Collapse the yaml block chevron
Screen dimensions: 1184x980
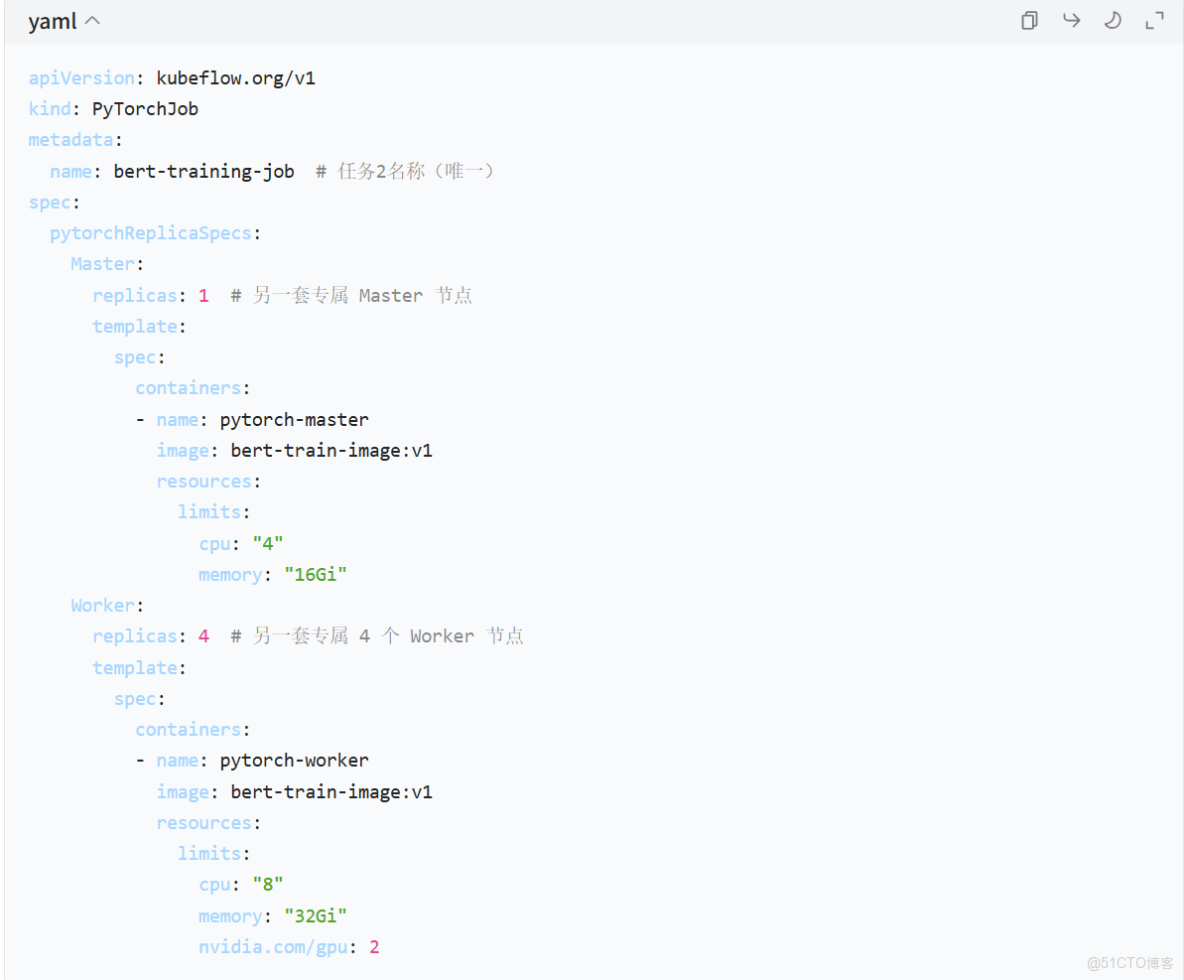pyautogui.click(x=93, y=21)
